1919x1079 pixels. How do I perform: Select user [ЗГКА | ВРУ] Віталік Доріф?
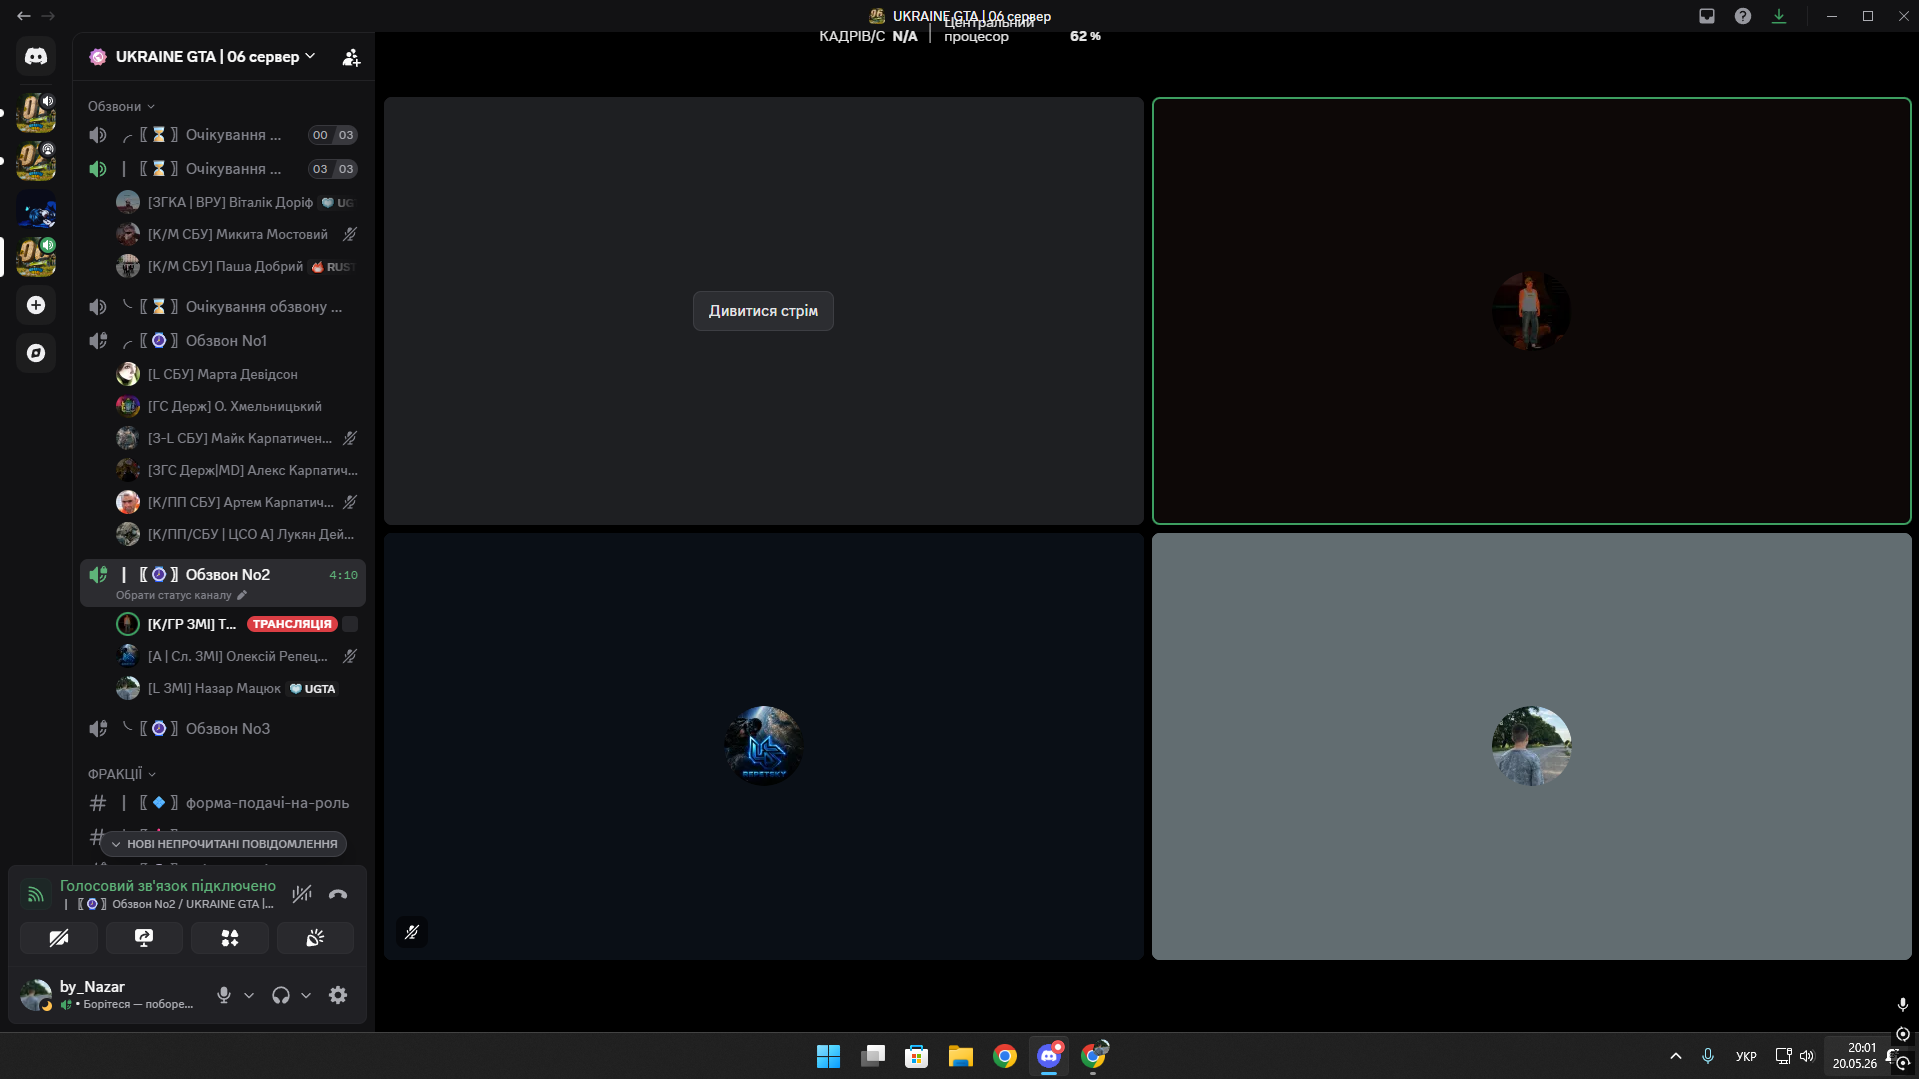tap(237, 202)
